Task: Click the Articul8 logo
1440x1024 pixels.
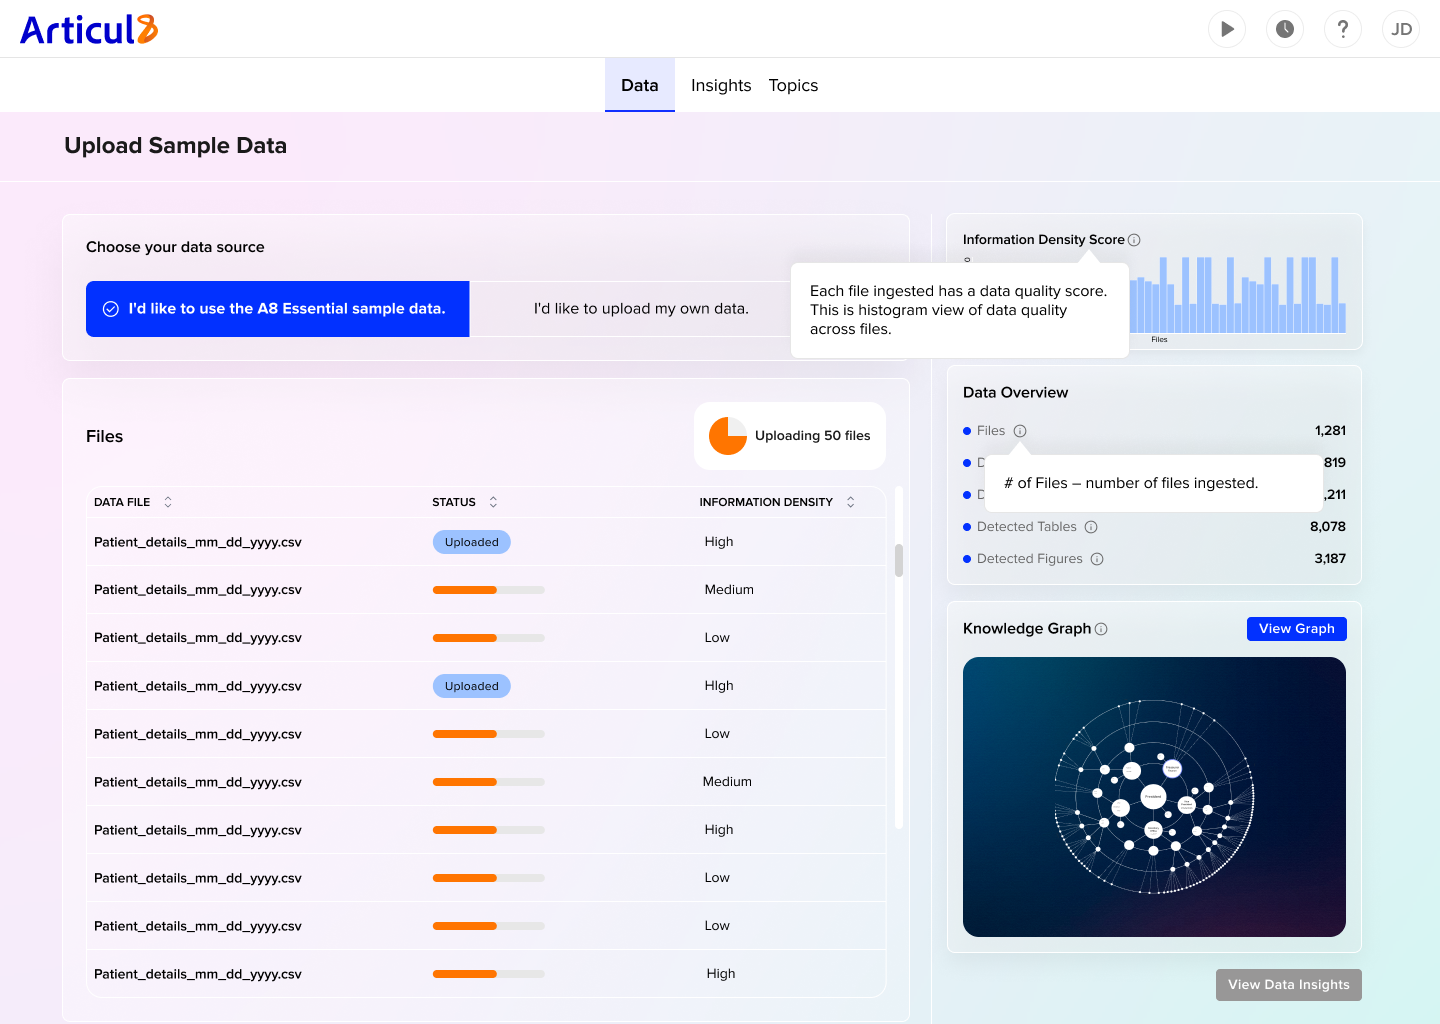Action: pyautogui.click(x=89, y=29)
